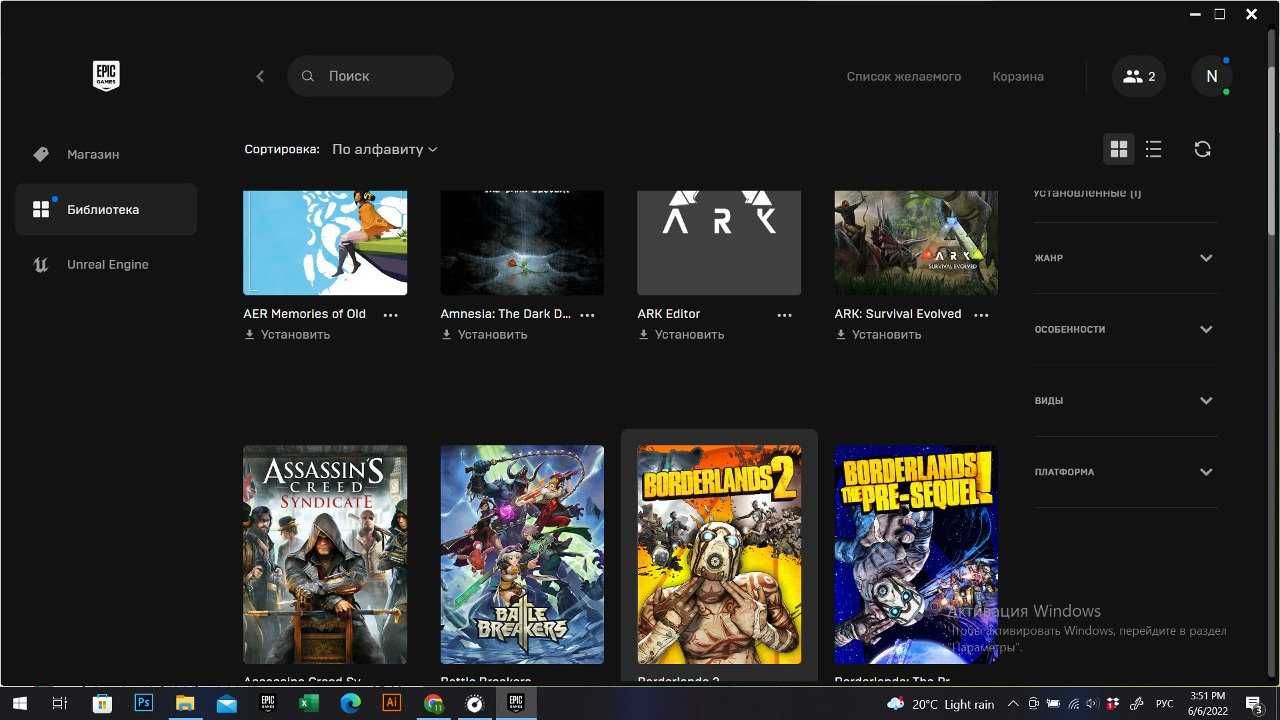
Task: Open Excel from the taskbar
Action: pos(309,703)
